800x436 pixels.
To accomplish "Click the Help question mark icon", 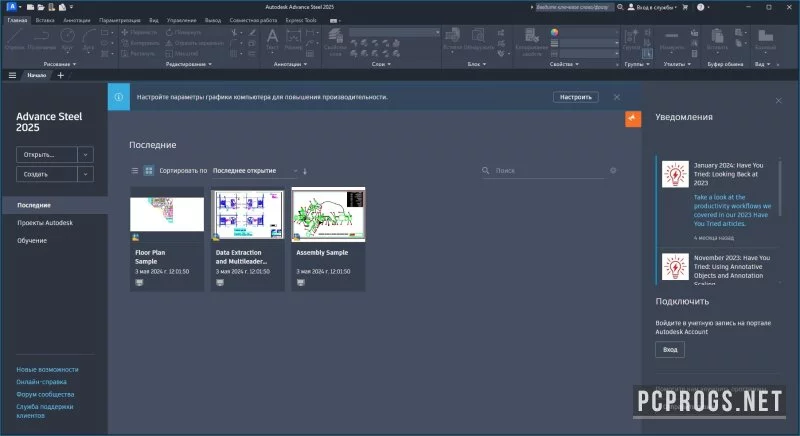I will [701, 7].
